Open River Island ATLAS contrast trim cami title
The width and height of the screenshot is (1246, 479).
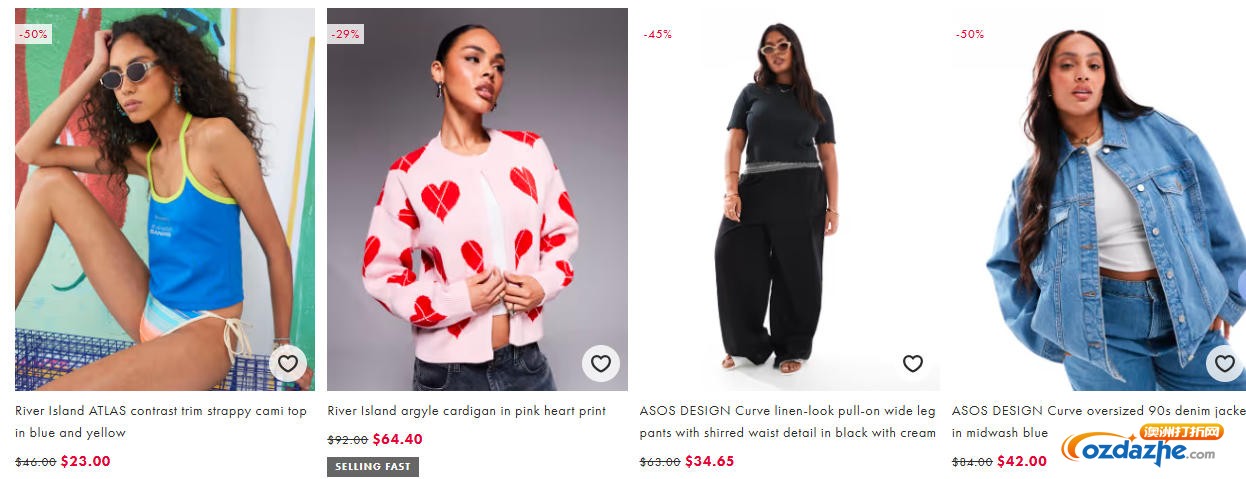[161, 422]
